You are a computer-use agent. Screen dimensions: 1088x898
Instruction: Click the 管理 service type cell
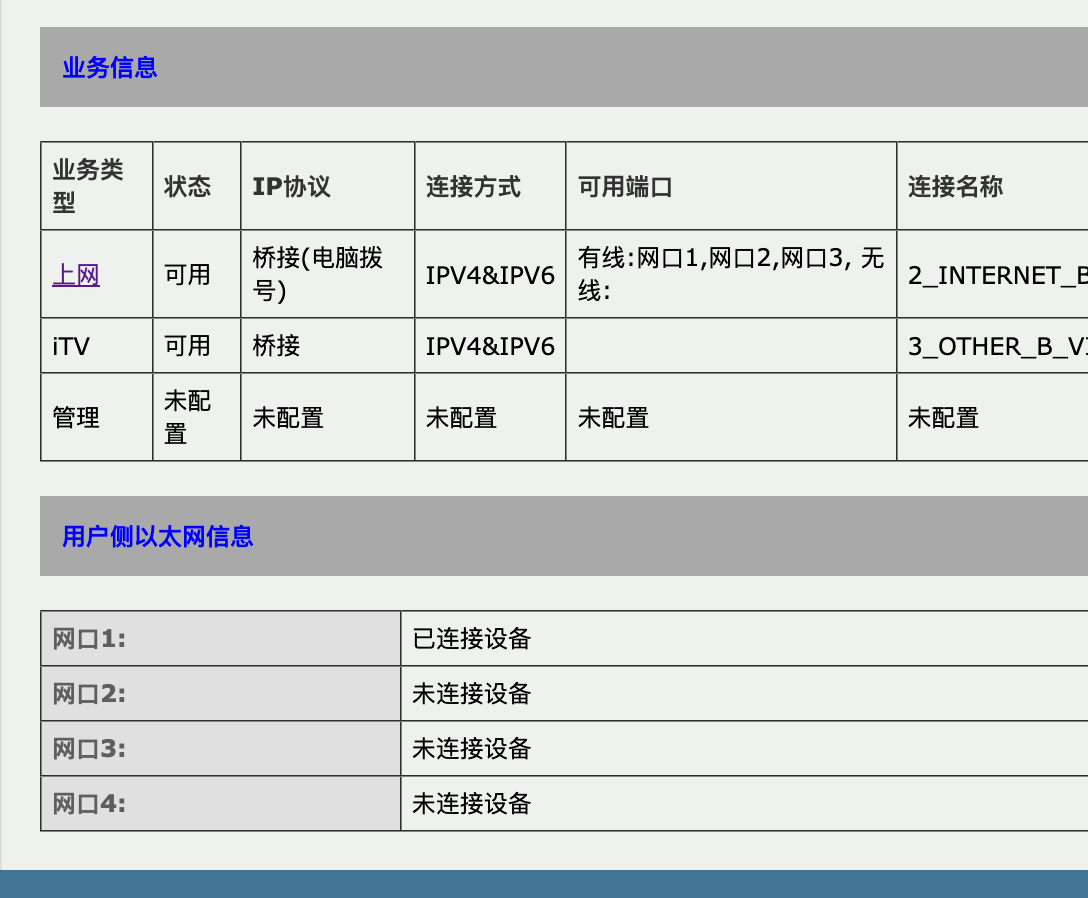(x=76, y=417)
